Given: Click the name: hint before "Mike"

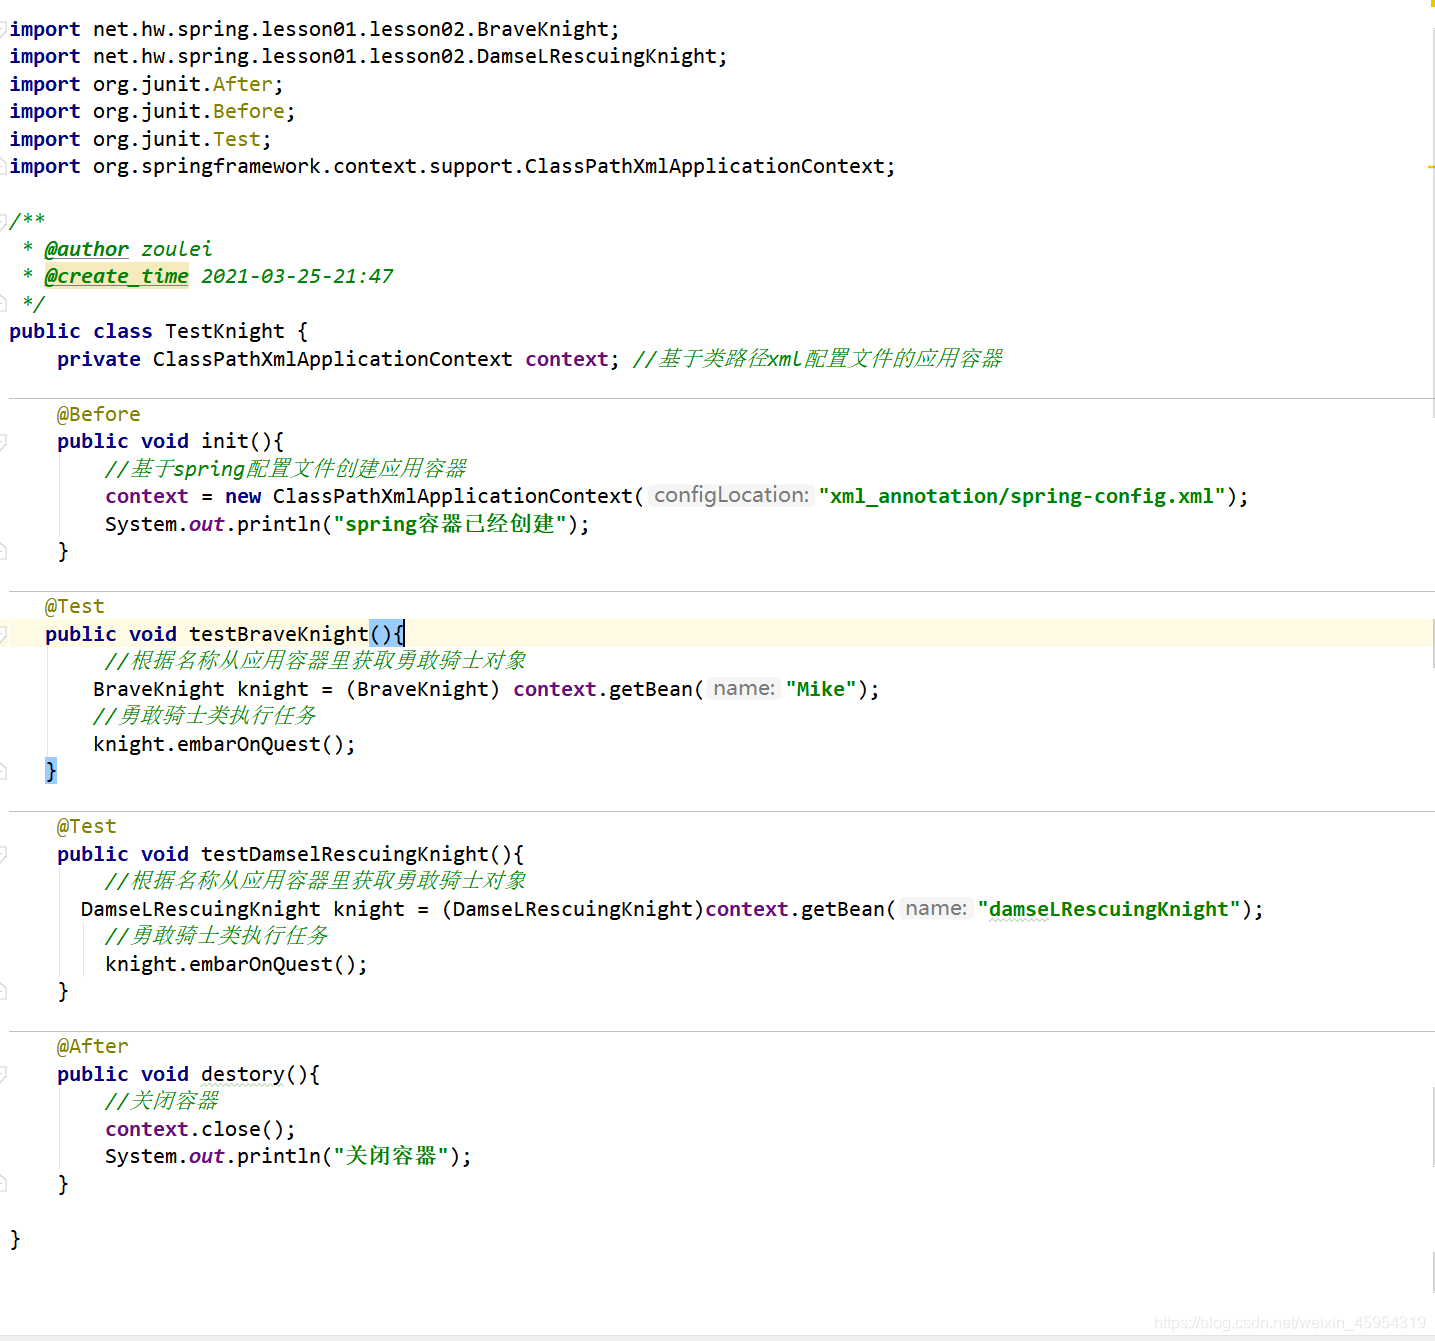Looking at the screenshot, I should tap(744, 688).
